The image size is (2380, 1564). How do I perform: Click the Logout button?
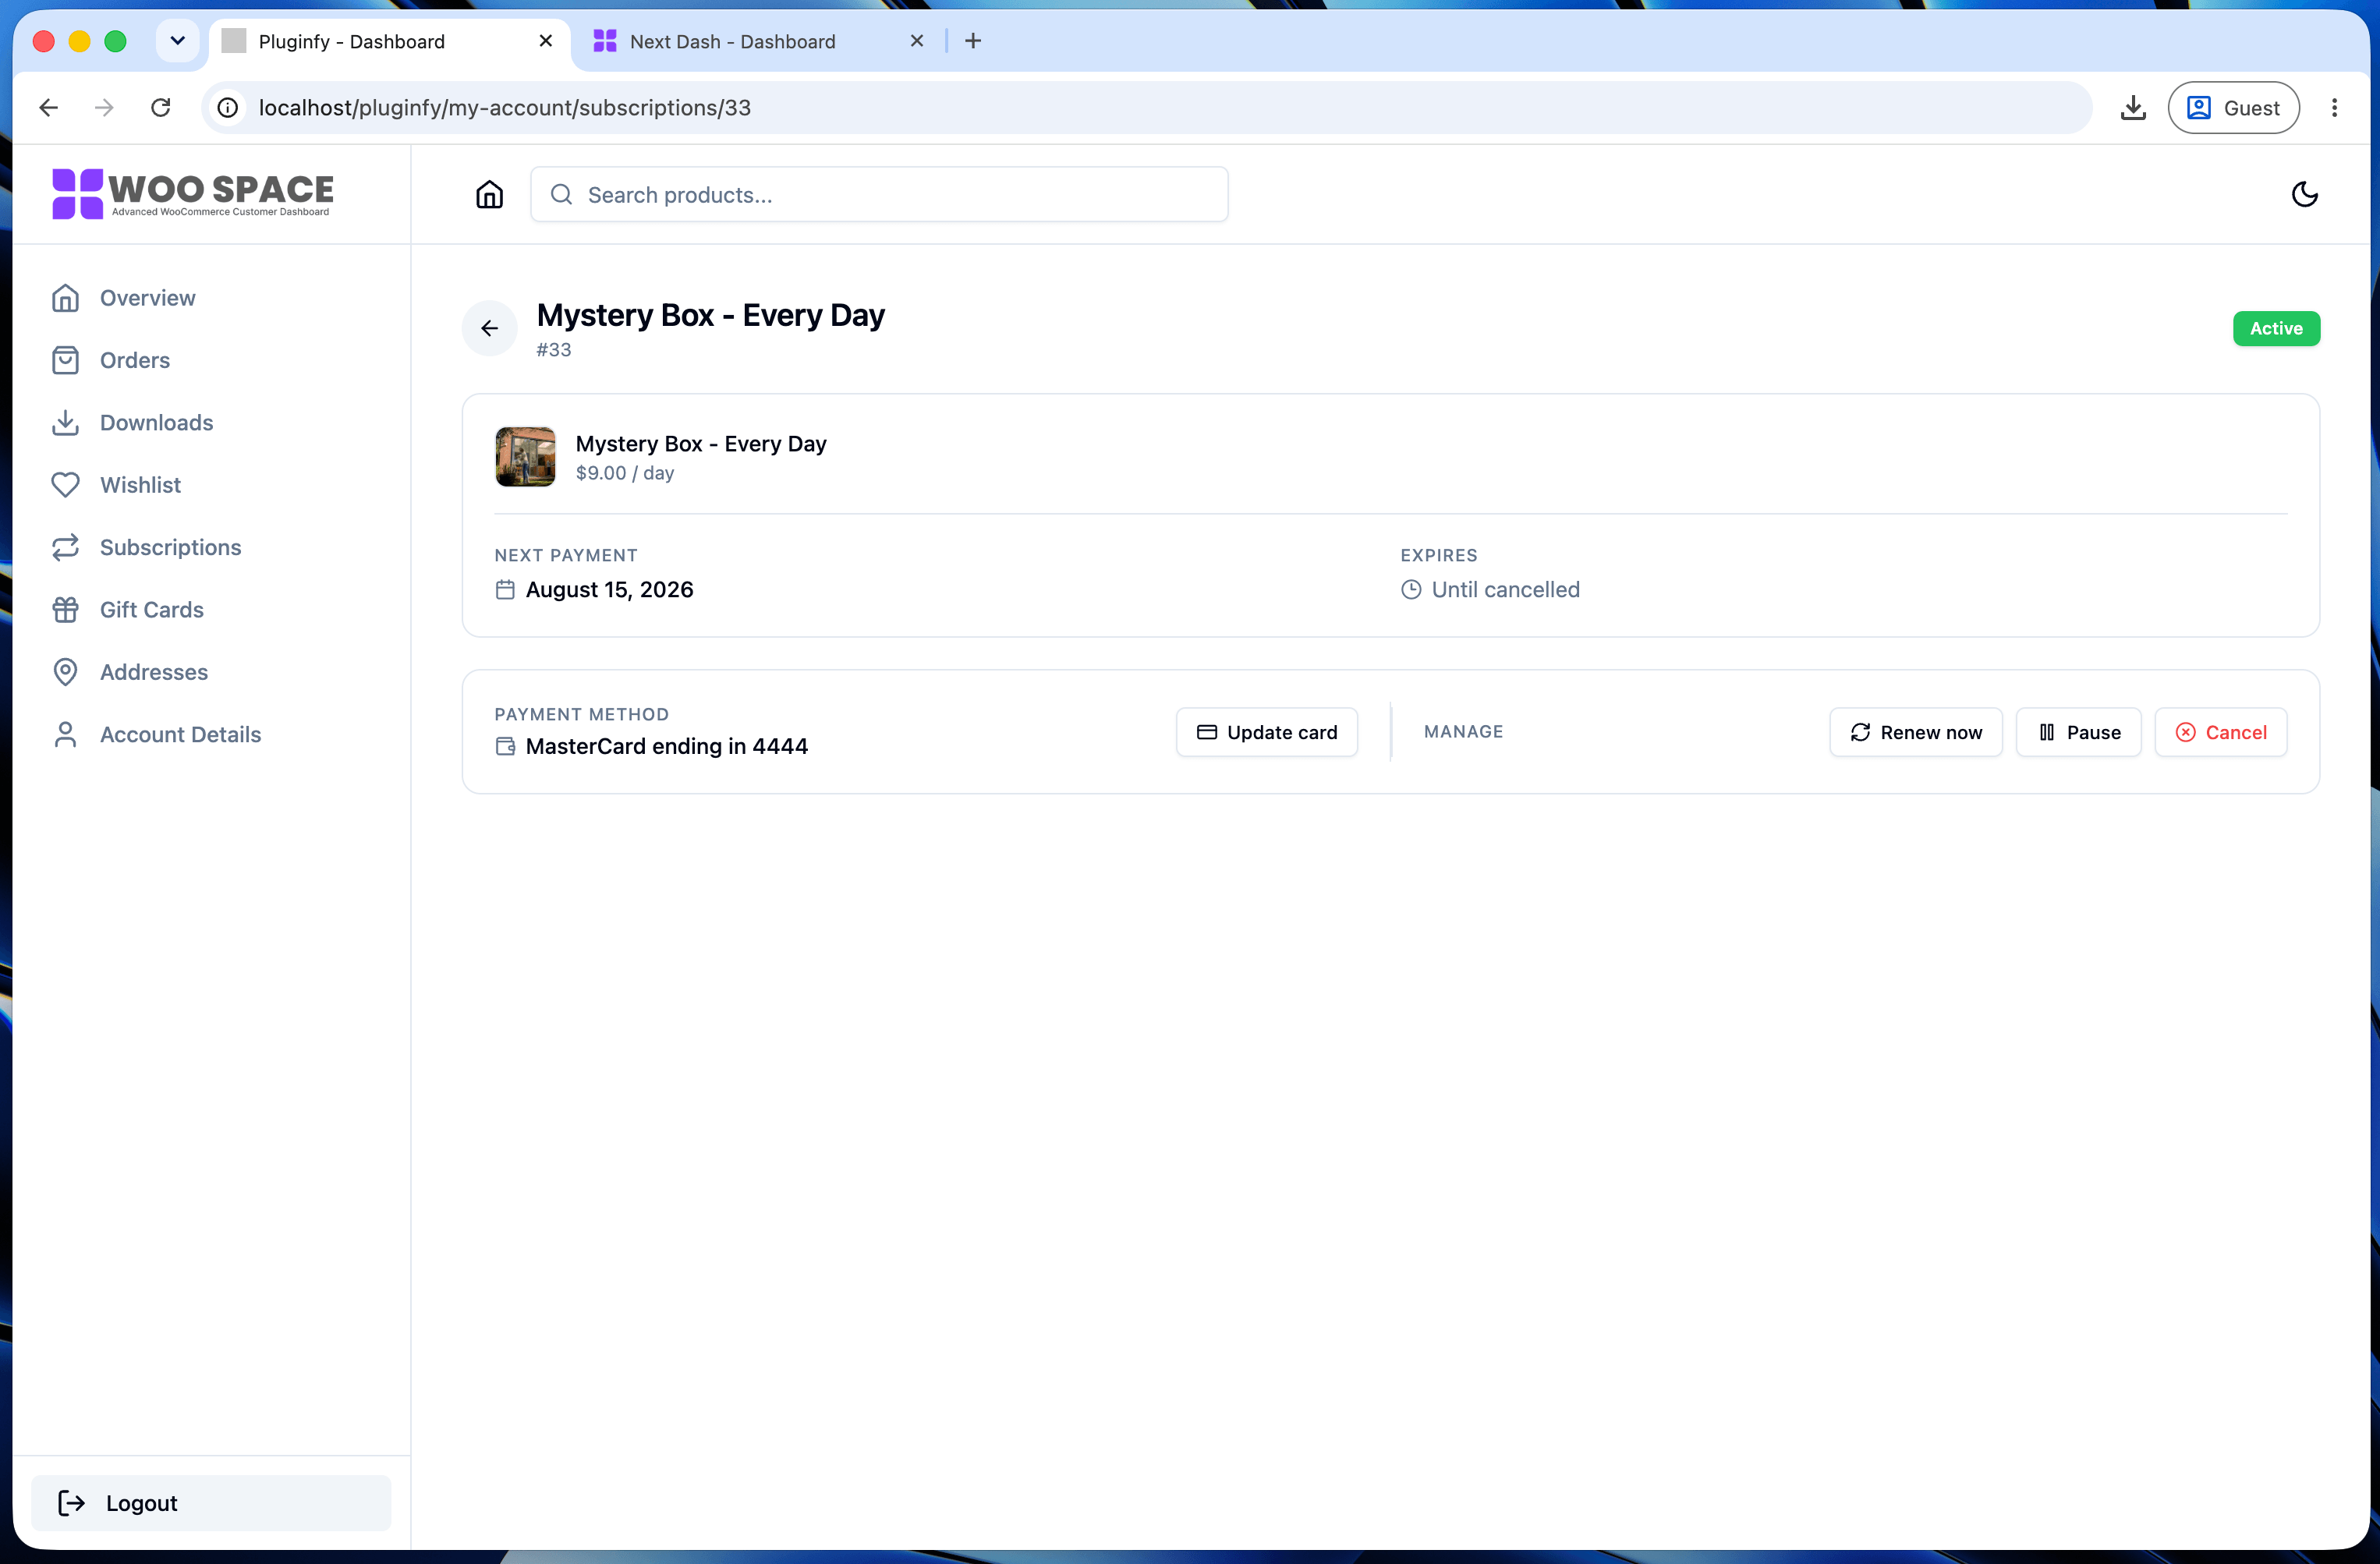coord(211,1503)
